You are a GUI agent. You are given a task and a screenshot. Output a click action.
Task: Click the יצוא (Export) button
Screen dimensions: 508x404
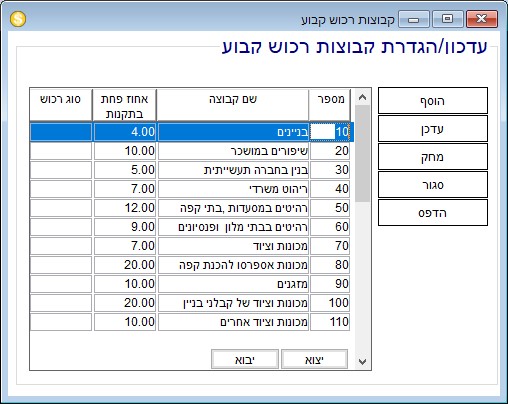[x=314, y=359]
